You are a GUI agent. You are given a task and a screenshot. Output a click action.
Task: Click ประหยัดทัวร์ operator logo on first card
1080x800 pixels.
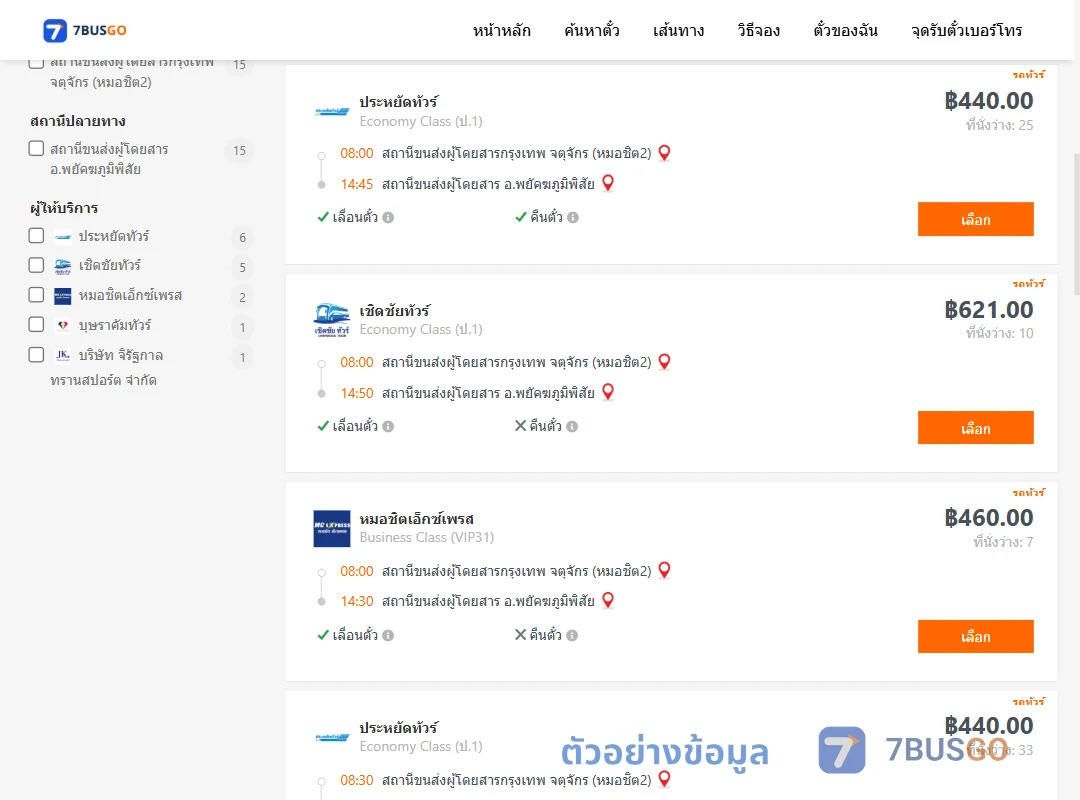[x=332, y=111]
